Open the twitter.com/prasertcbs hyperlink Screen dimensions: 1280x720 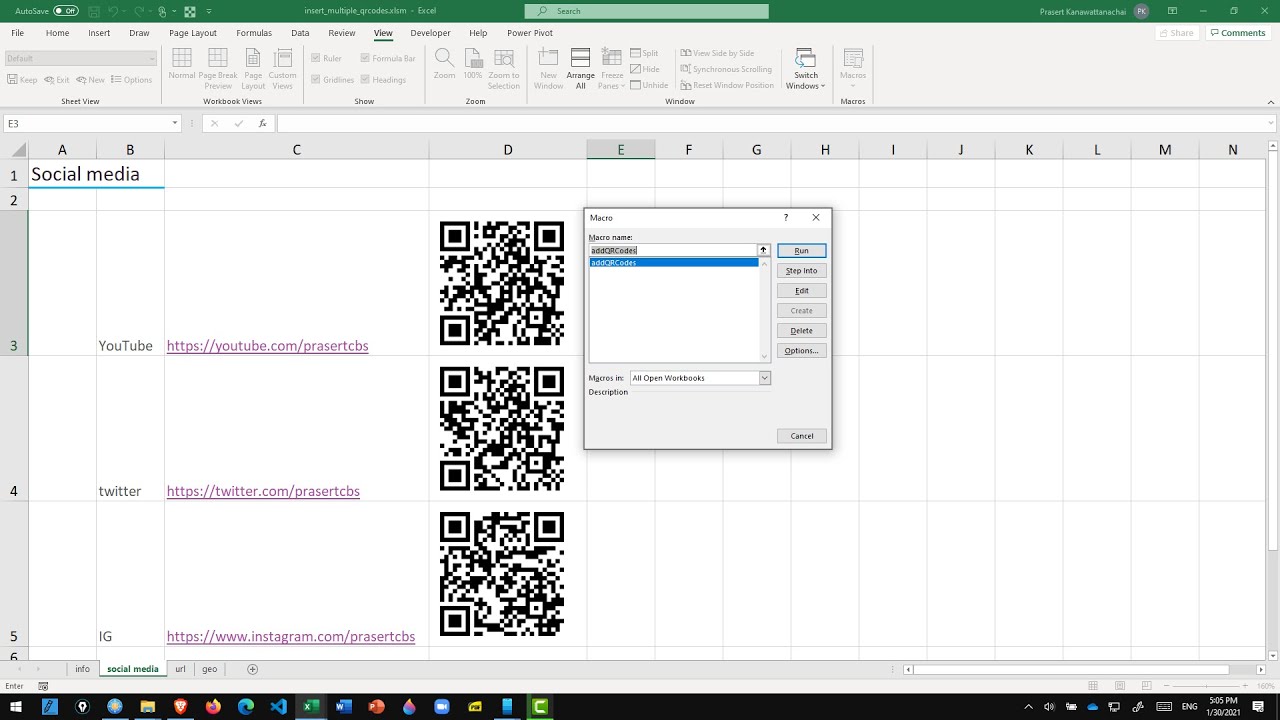[x=263, y=491]
